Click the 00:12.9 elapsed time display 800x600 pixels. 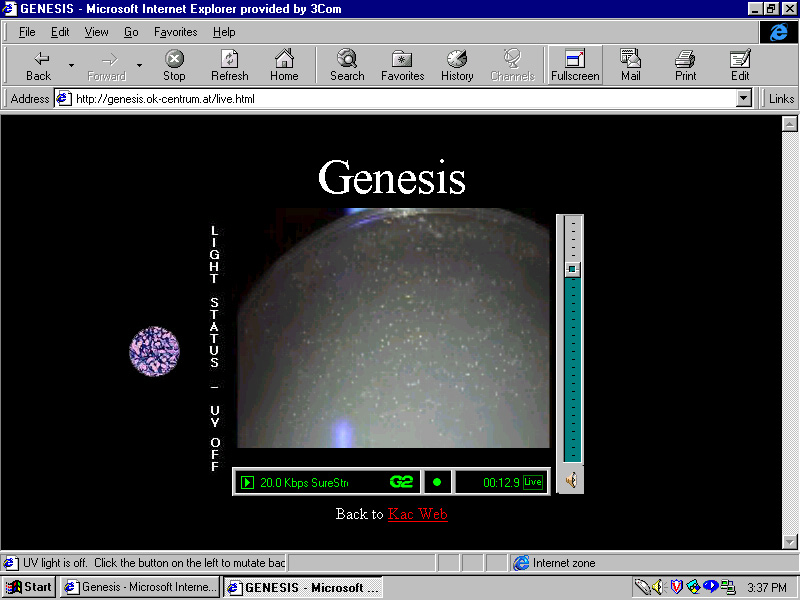click(501, 482)
